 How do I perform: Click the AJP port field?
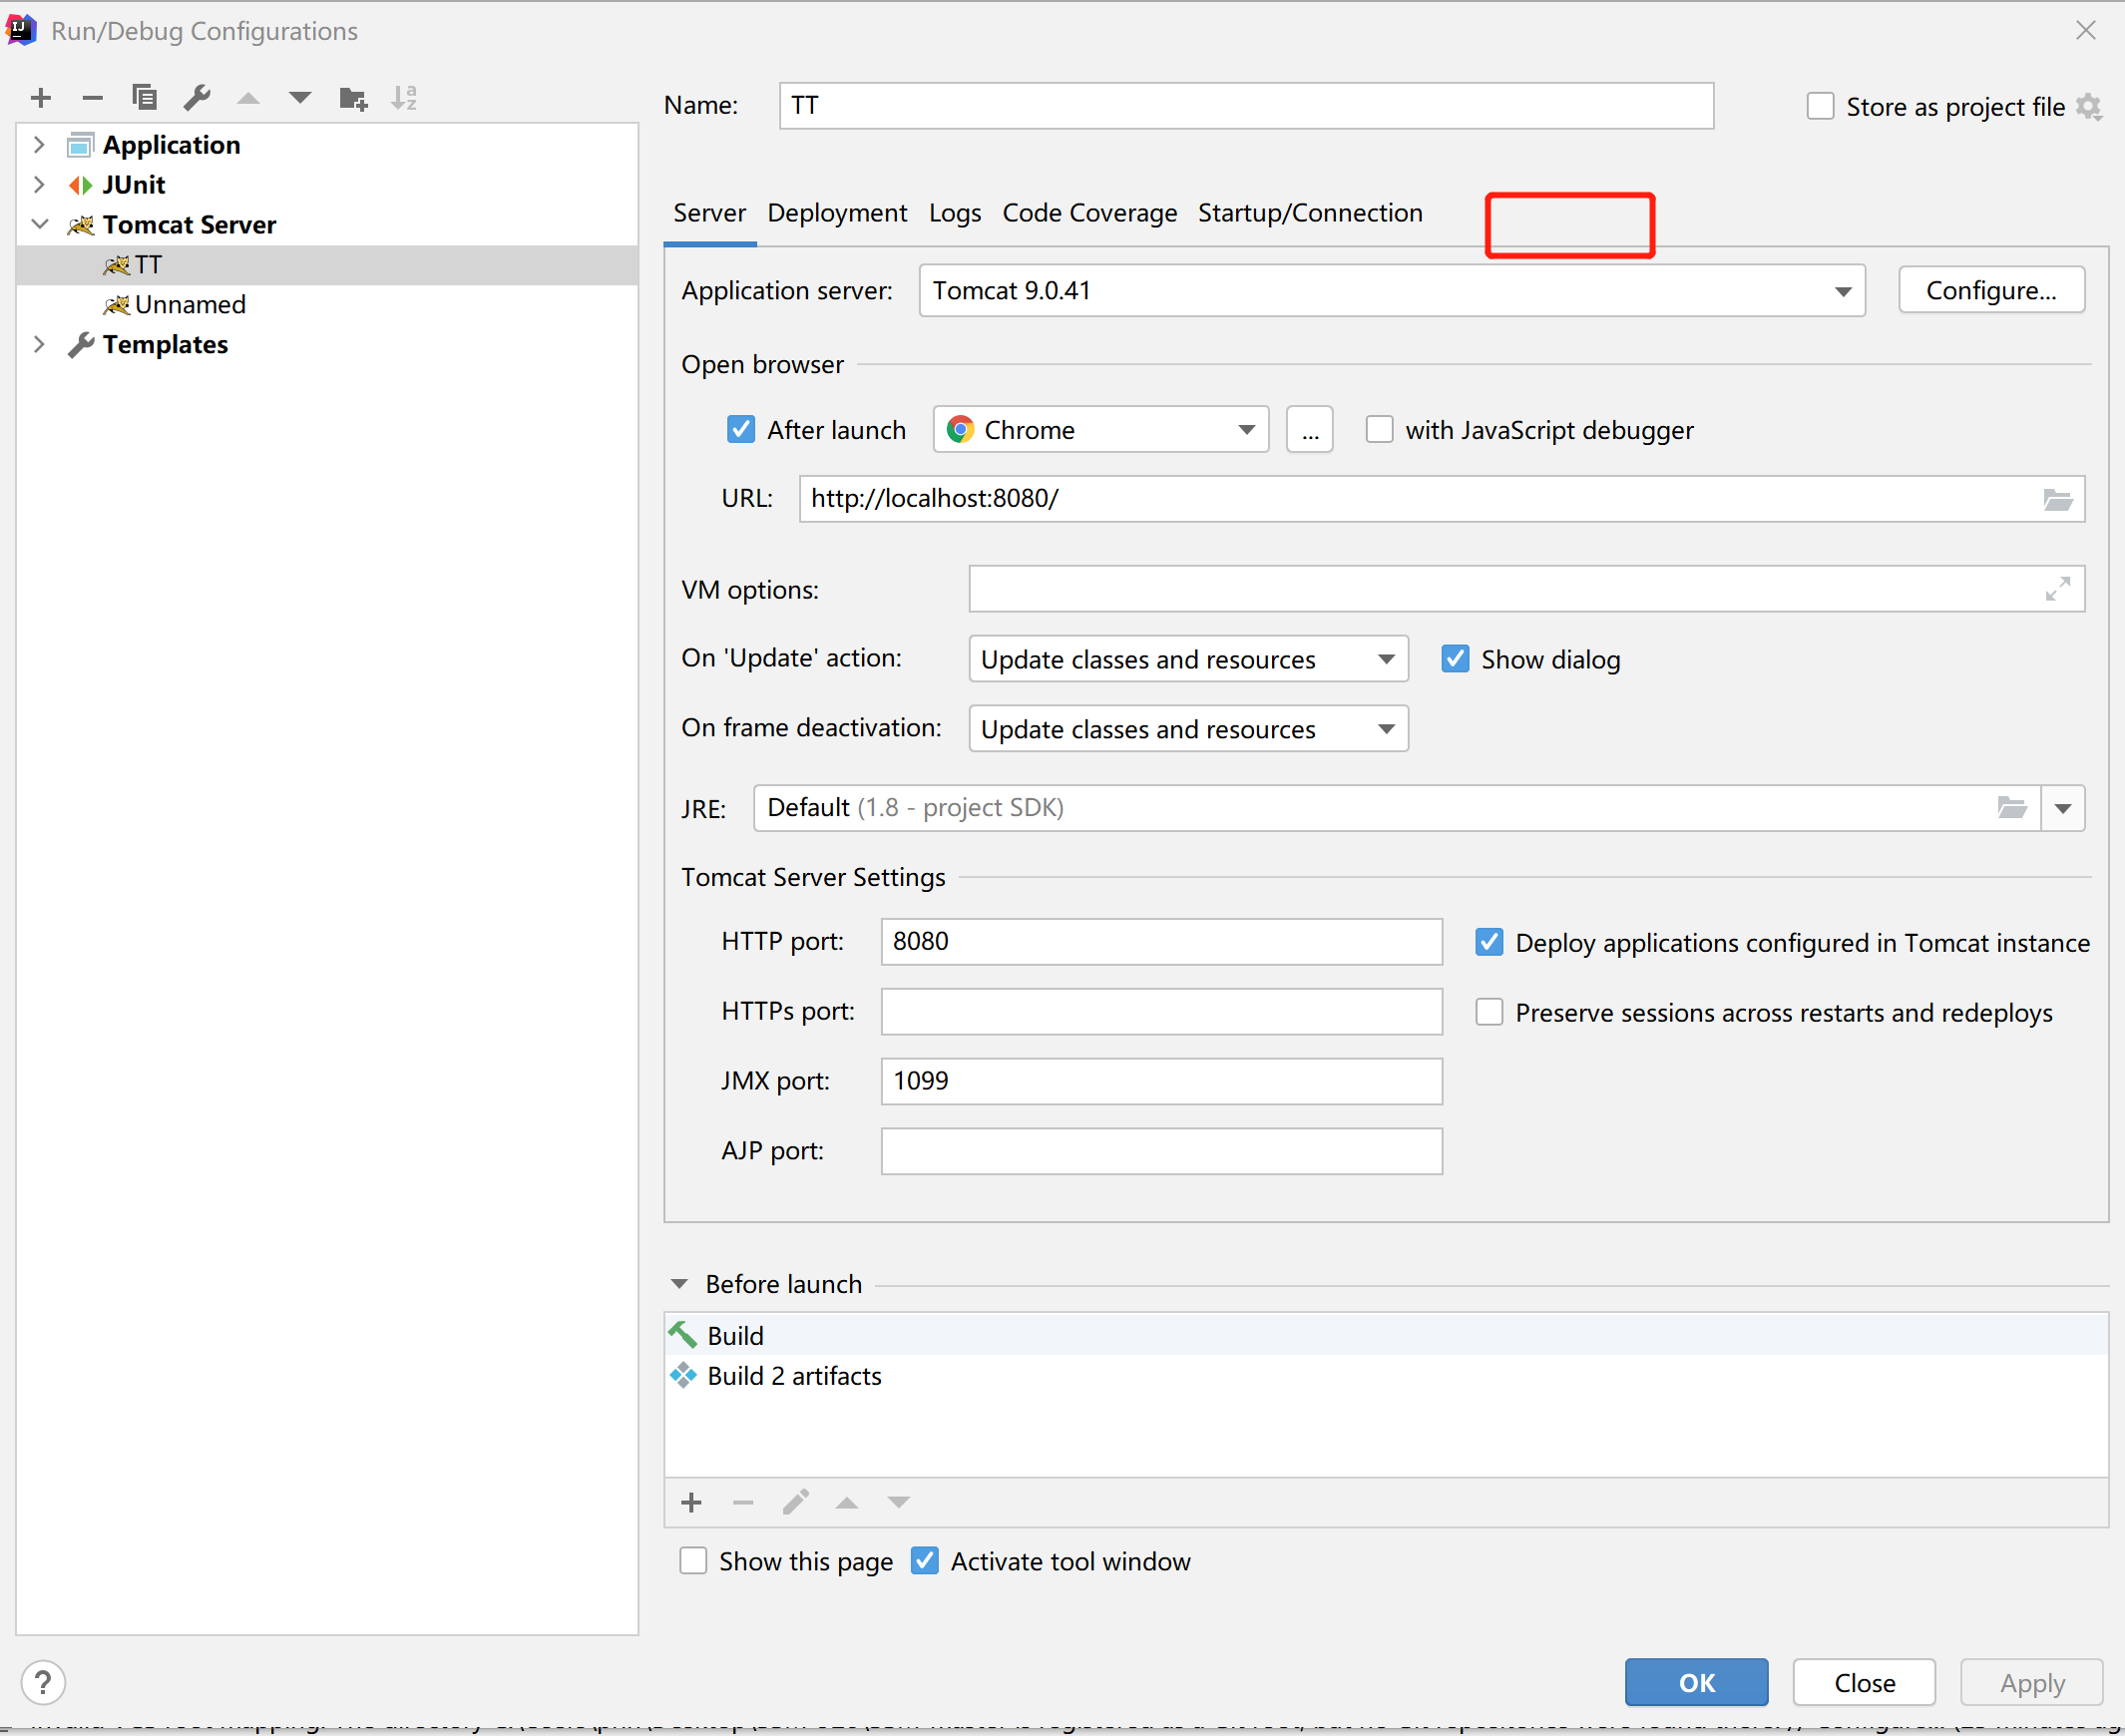(1161, 1151)
